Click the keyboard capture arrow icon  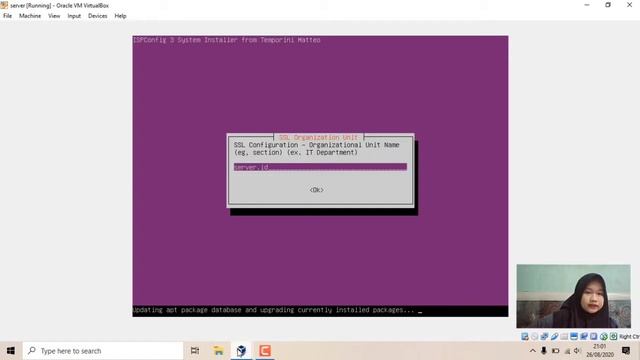613,336
